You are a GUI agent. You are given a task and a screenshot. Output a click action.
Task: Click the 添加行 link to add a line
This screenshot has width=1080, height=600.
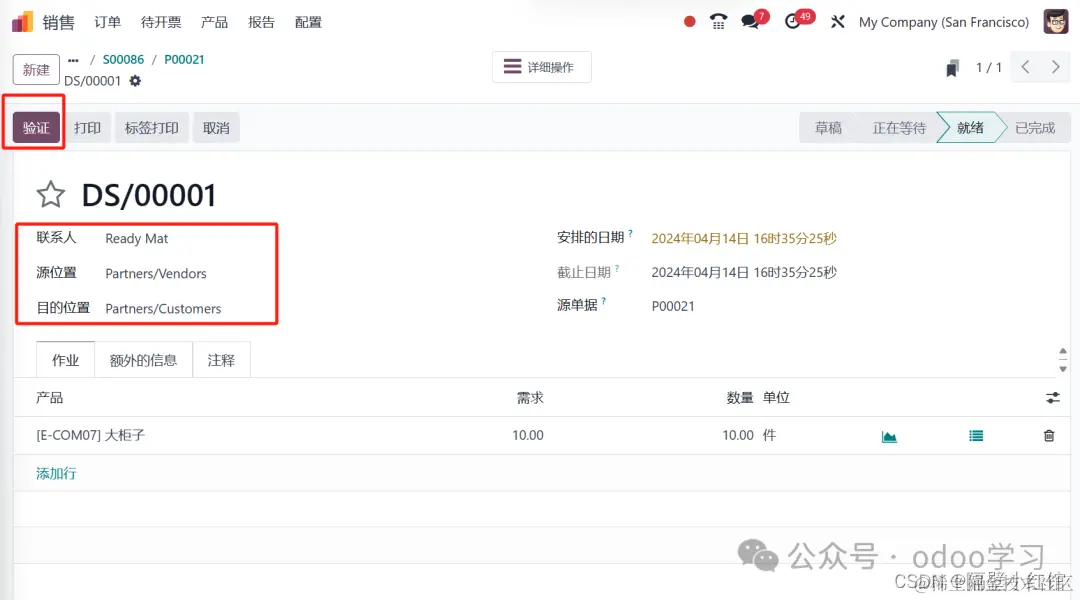(55, 472)
